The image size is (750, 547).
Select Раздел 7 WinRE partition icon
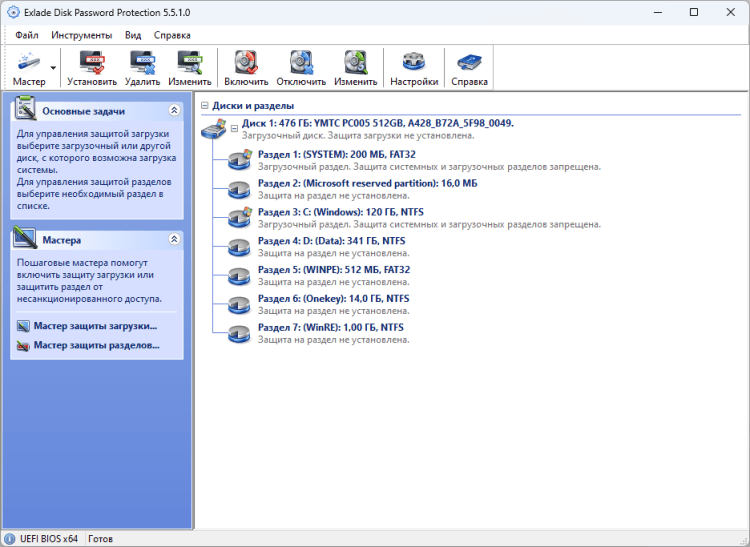point(239,333)
